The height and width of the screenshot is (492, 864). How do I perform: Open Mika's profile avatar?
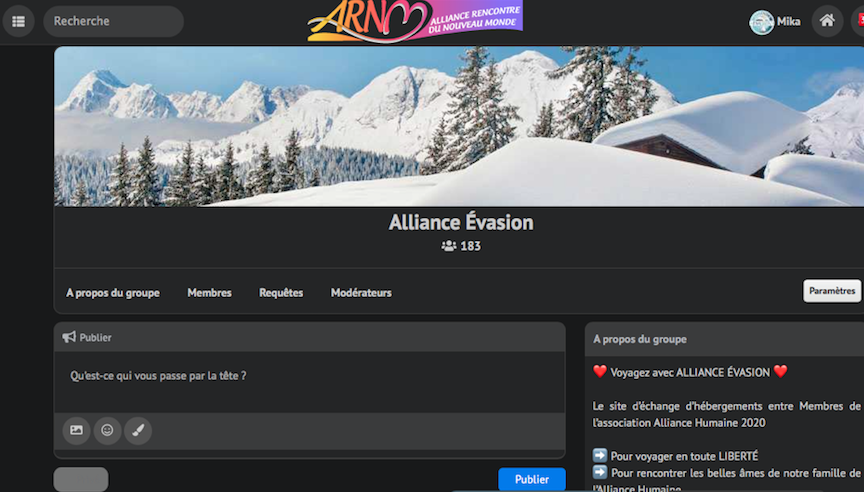coord(762,22)
